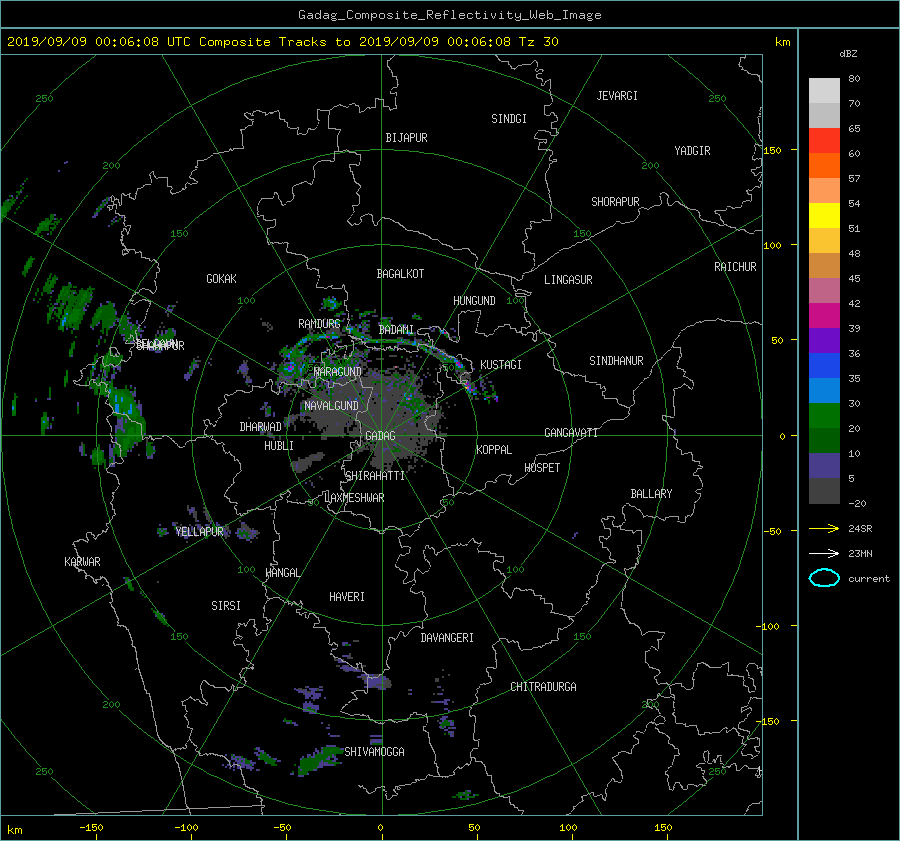Screen dimensions: 900x841
Task: Pick the light blue 30-35 dBZ swatch
Action: coord(824,390)
